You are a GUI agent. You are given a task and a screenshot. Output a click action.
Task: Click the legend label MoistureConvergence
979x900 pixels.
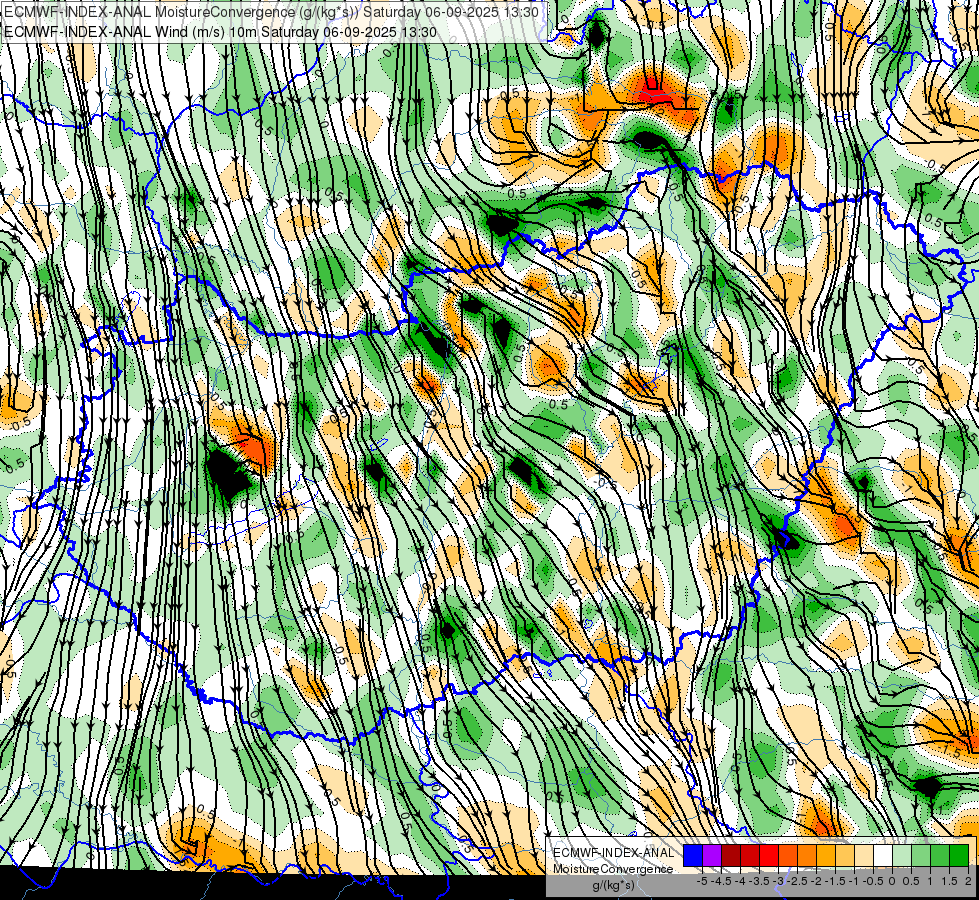(x=613, y=869)
